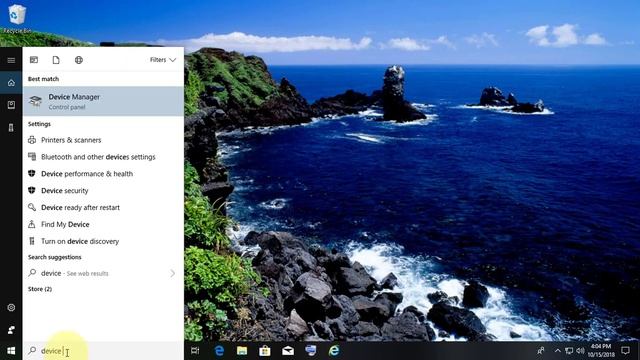Open the Action Center notifications icon
Viewport: 640px width, 360px height.
[x=625, y=351]
